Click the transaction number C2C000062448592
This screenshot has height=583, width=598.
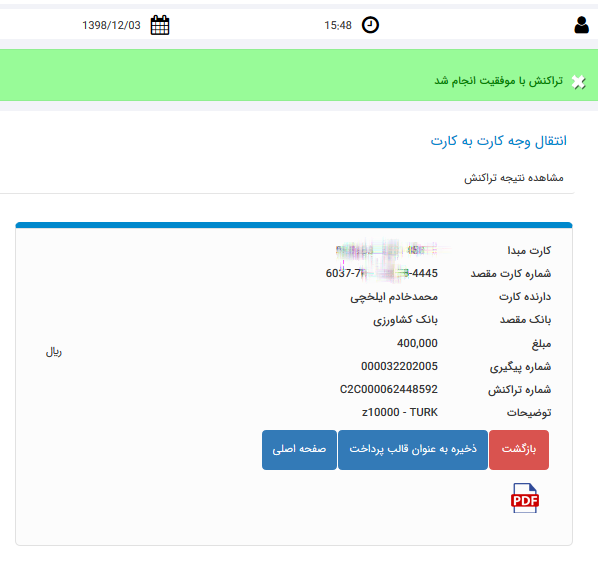pos(389,389)
